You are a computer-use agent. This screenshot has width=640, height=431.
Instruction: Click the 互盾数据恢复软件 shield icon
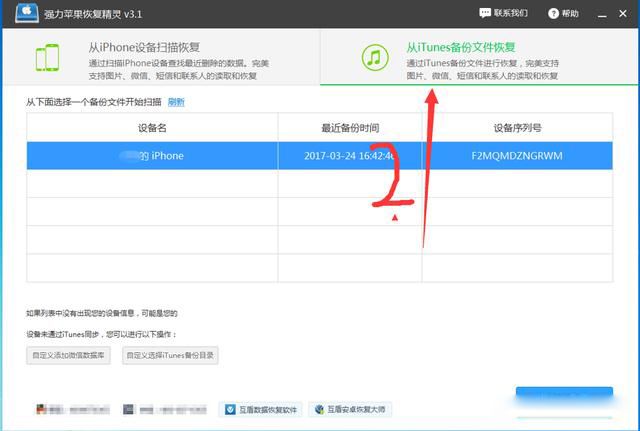[x=227, y=409]
